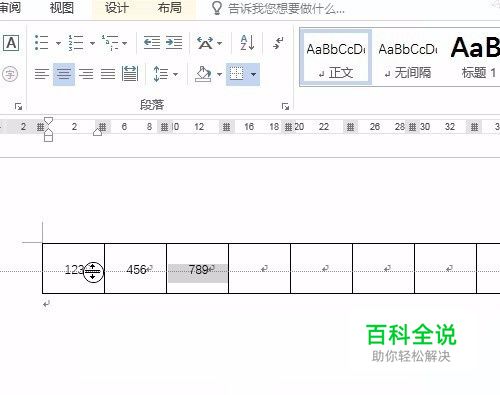Click table cell containing 789

coord(197,269)
